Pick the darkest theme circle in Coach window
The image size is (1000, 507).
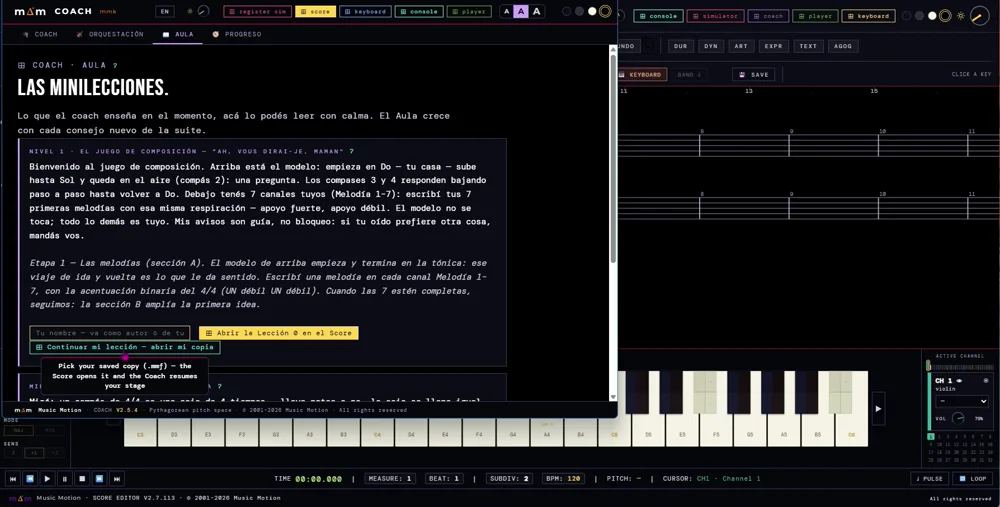pos(566,11)
